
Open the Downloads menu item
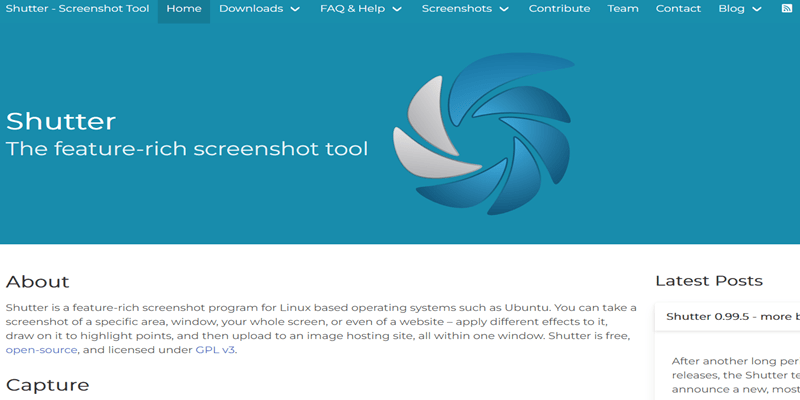pos(251,9)
